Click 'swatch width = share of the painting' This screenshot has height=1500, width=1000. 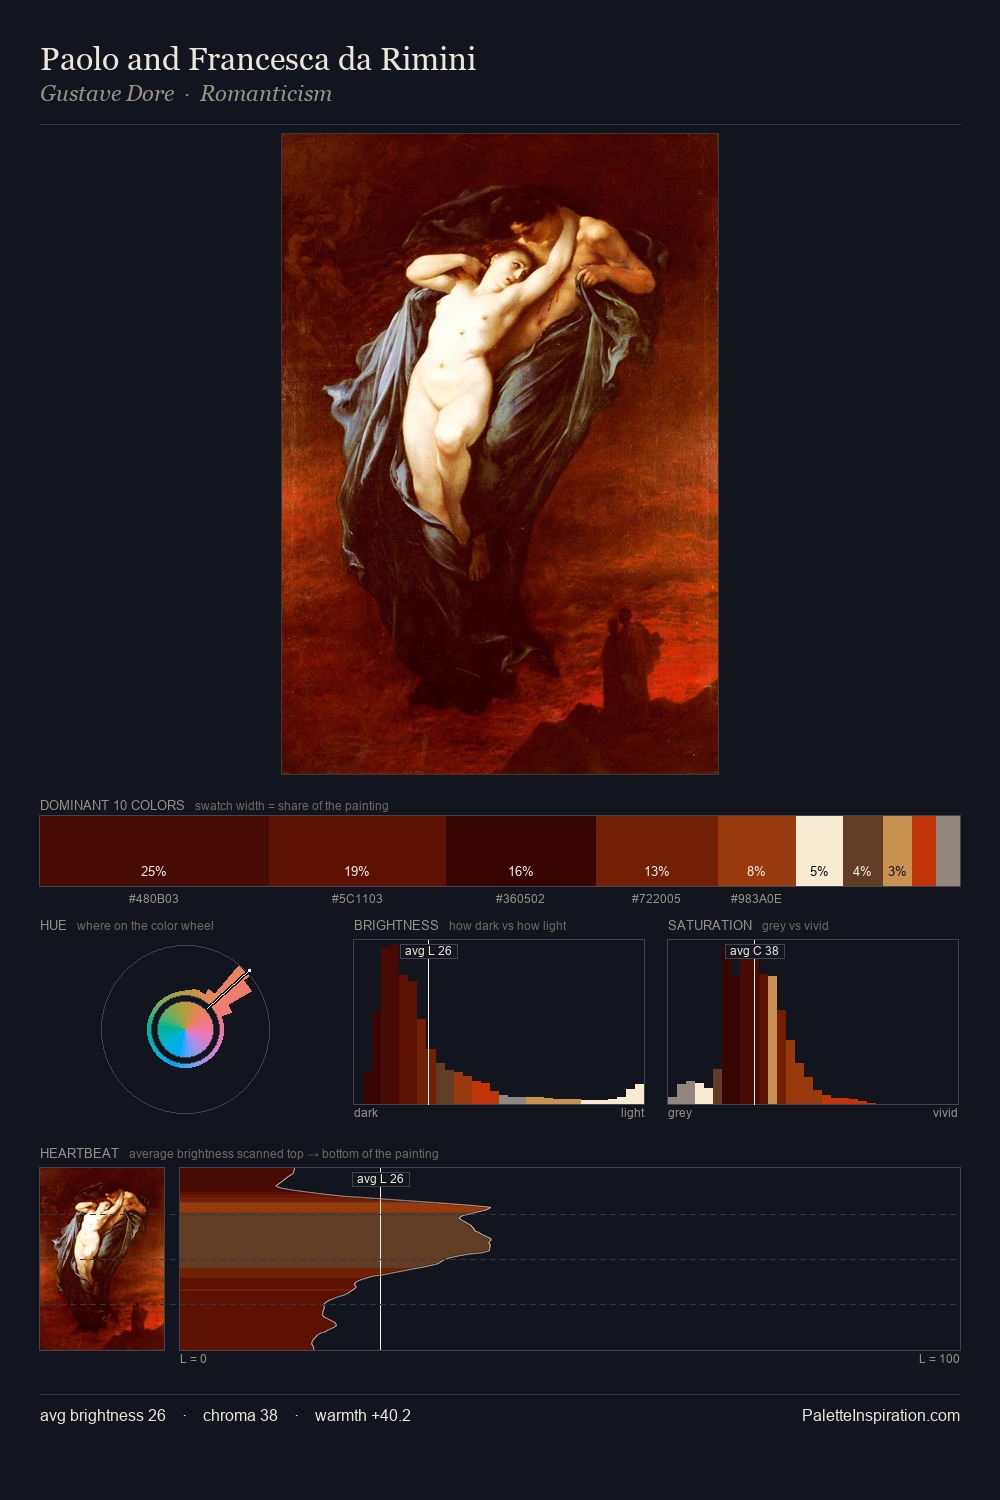(292, 806)
